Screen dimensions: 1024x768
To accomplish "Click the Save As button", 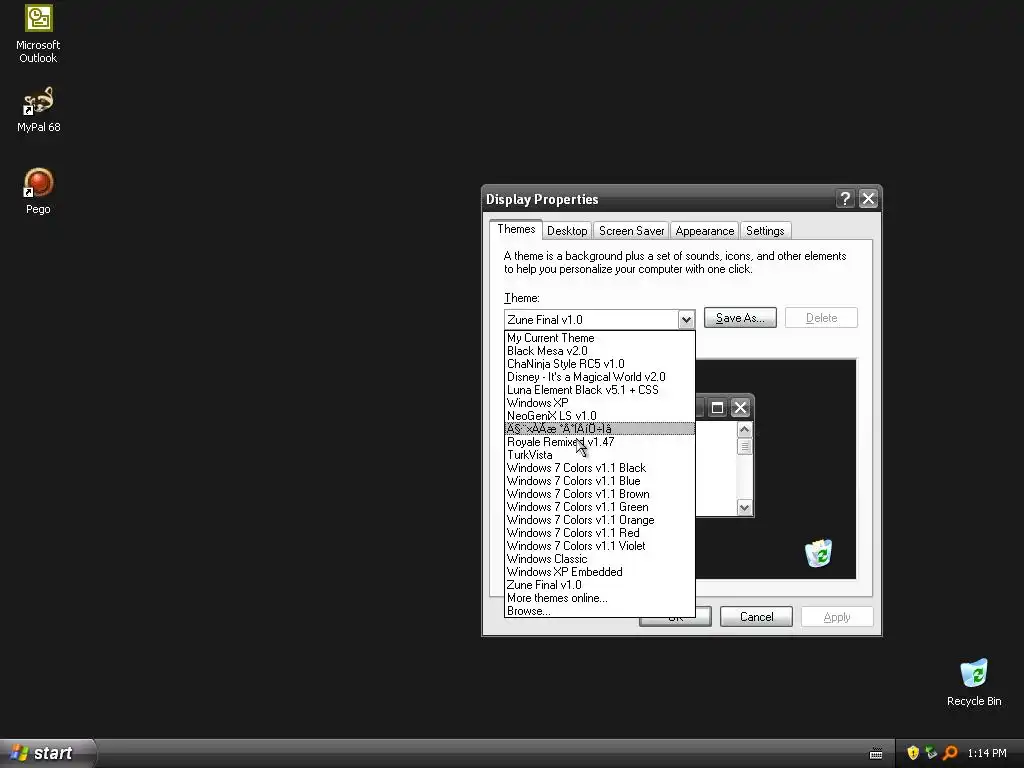I will [x=740, y=318].
